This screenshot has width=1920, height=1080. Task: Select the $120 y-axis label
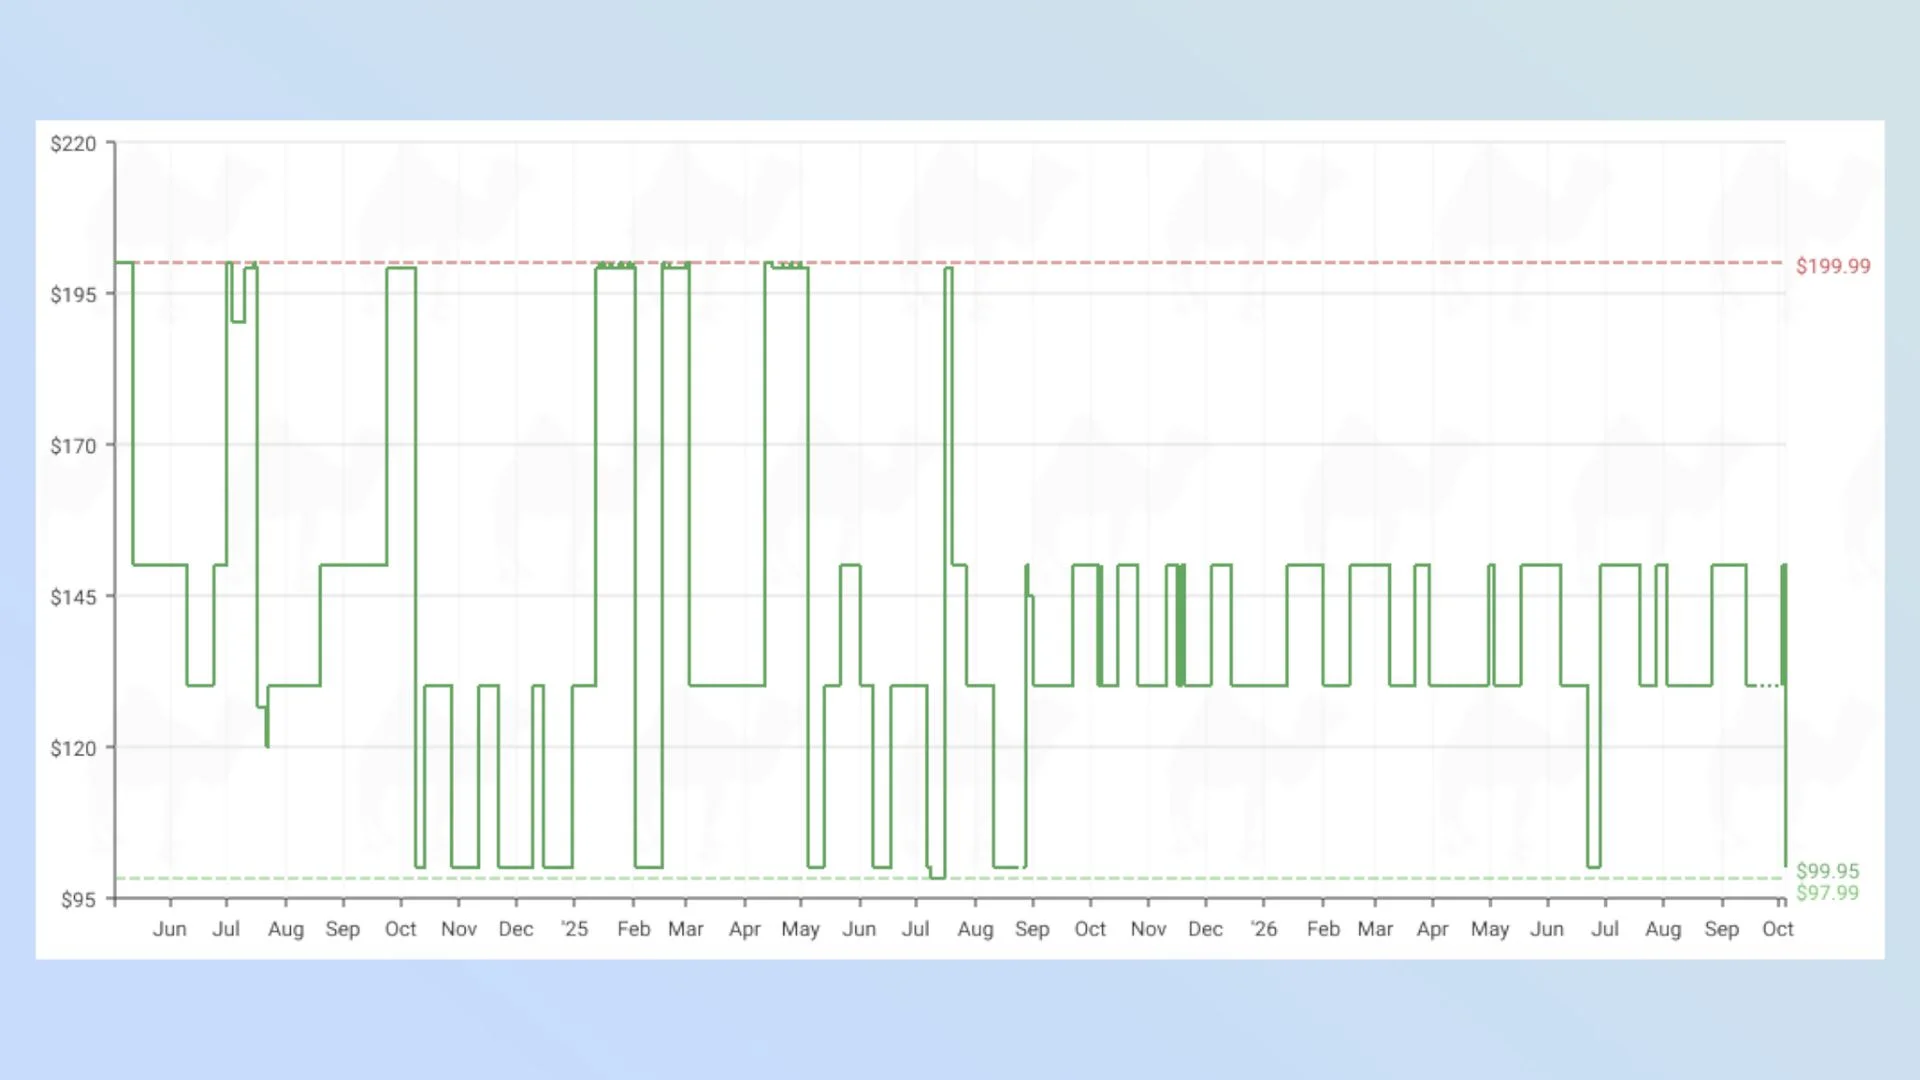click(74, 748)
